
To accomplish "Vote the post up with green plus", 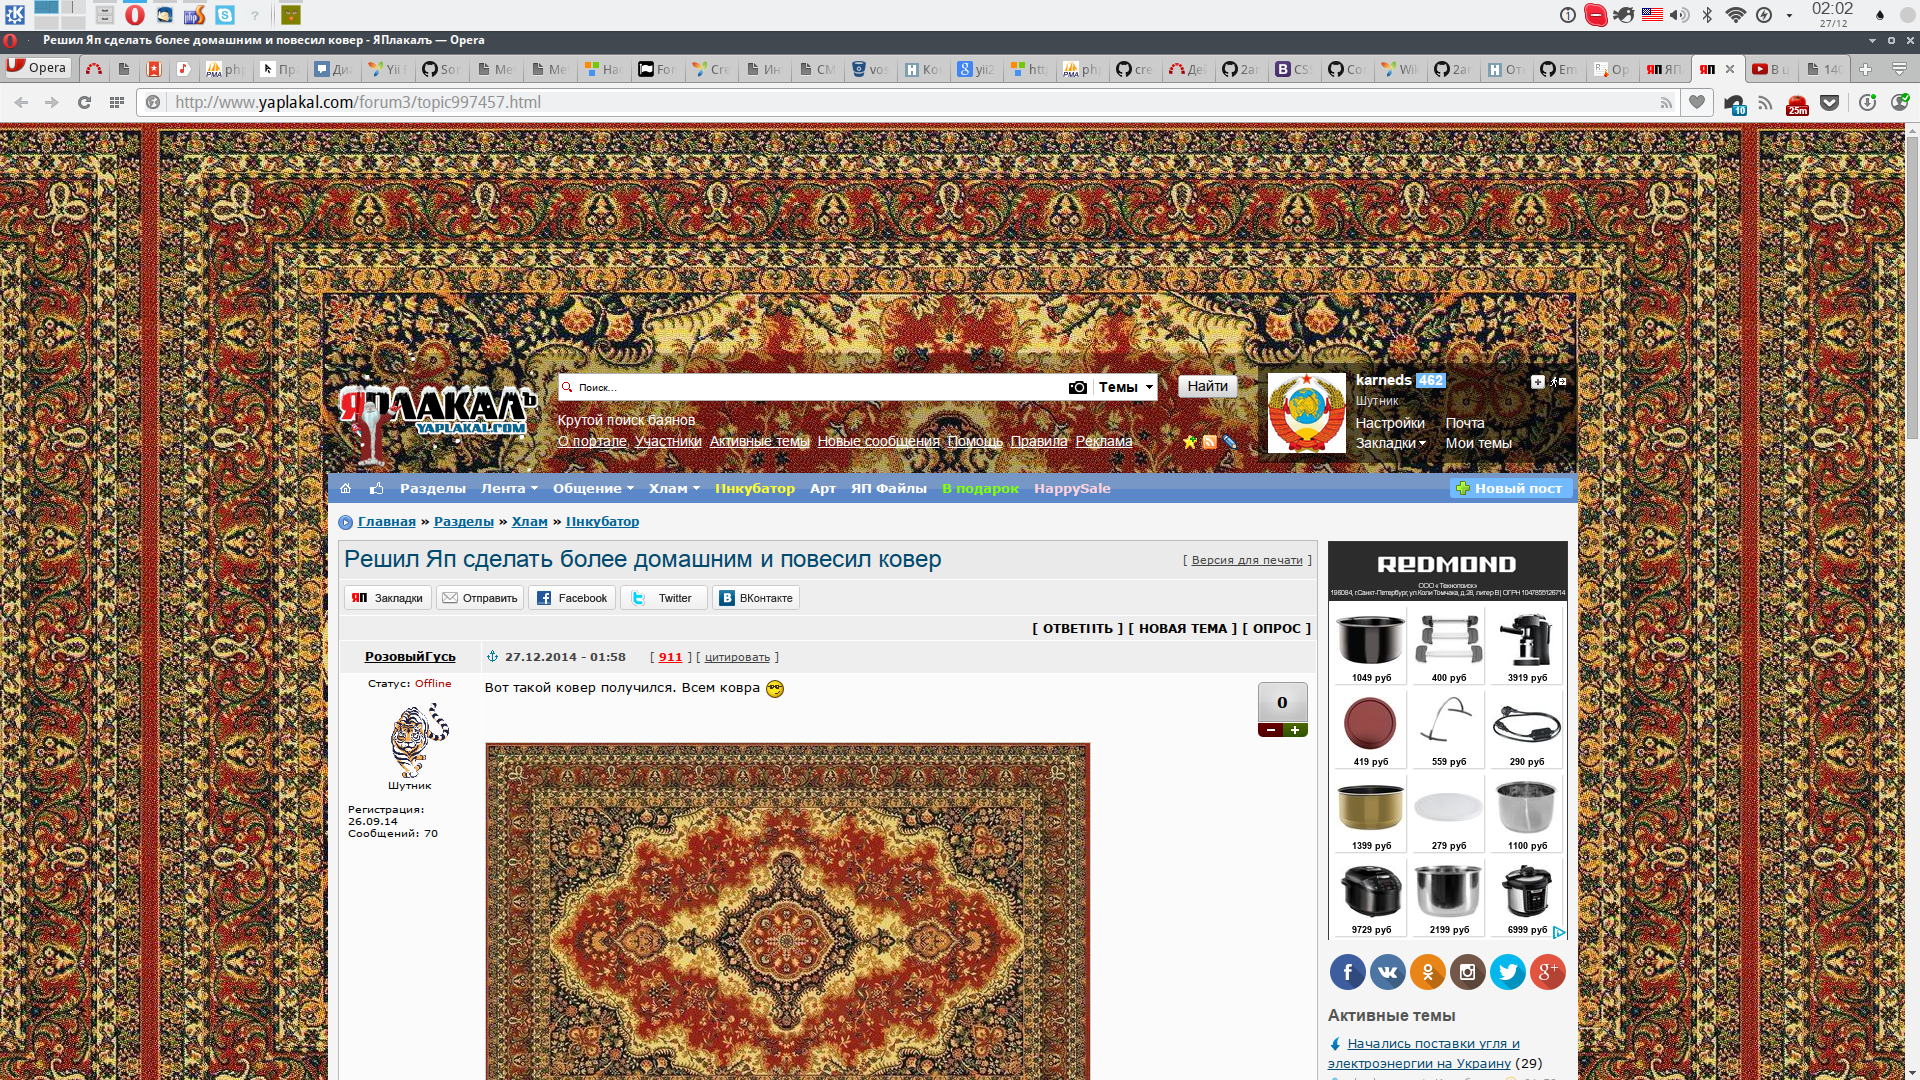I will pyautogui.click(x=1295, y=730).
